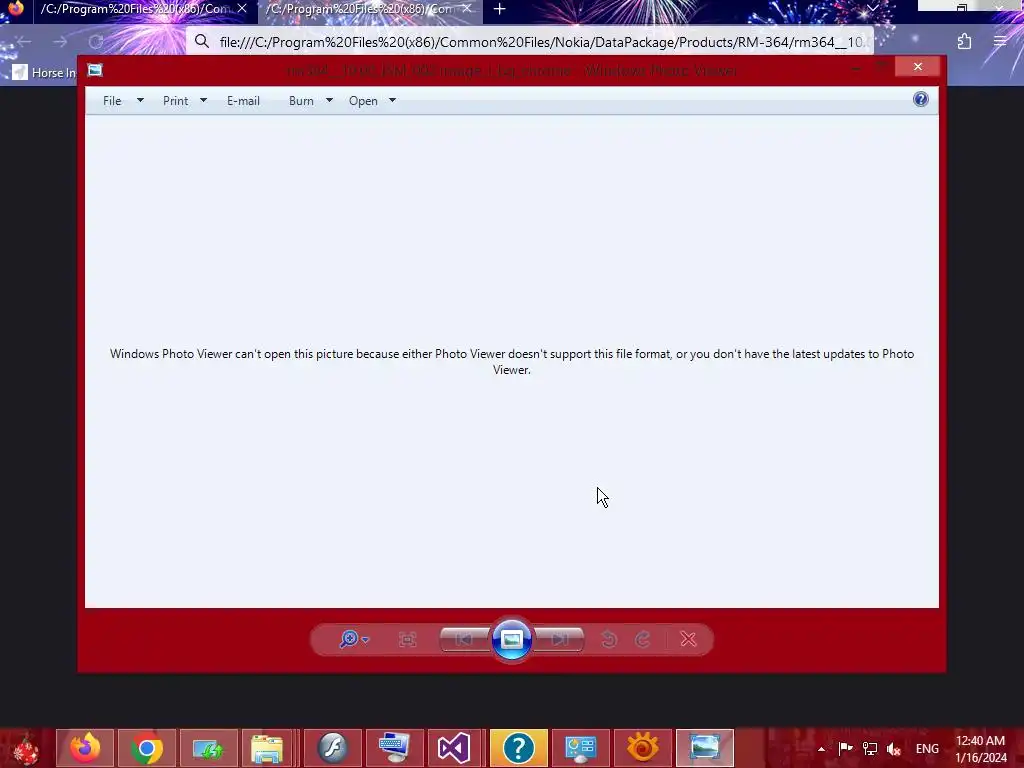This screenshot has height=768, width=1024.
Task: Click the network tray icon
Action: [870, 748]
